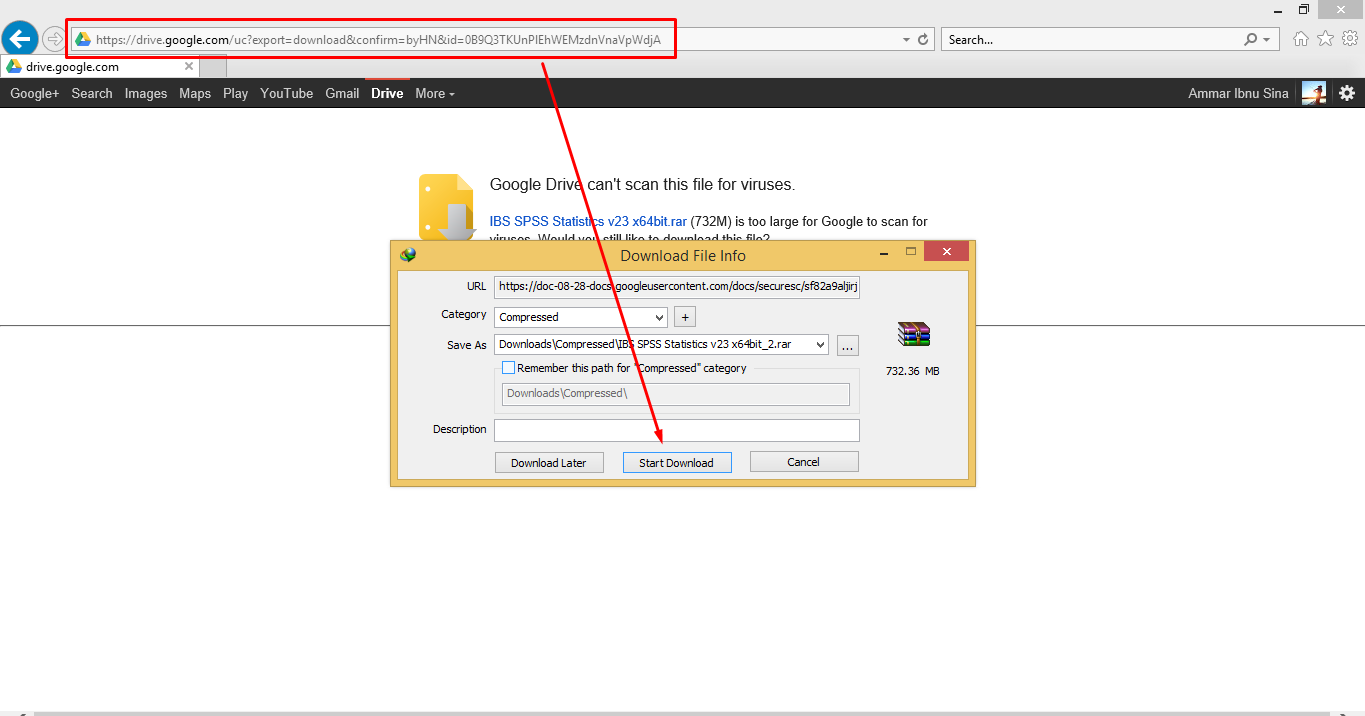Expand the search provider dropdown arrow
Image resolution: width=1365 pixels, height=716 pixels.
[1267, 40]
